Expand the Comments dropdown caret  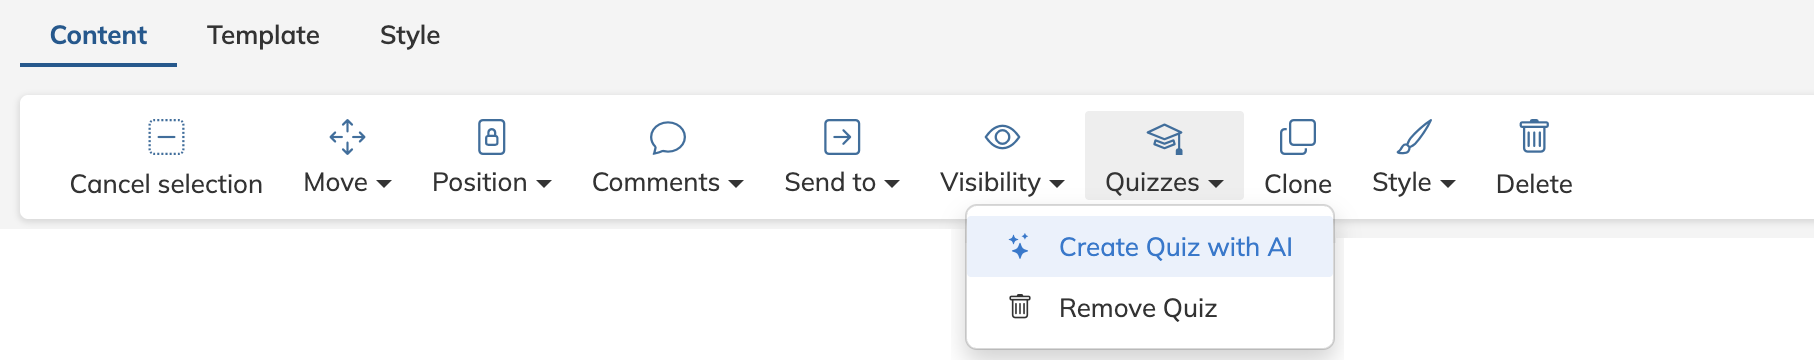(x=736, y=184)
